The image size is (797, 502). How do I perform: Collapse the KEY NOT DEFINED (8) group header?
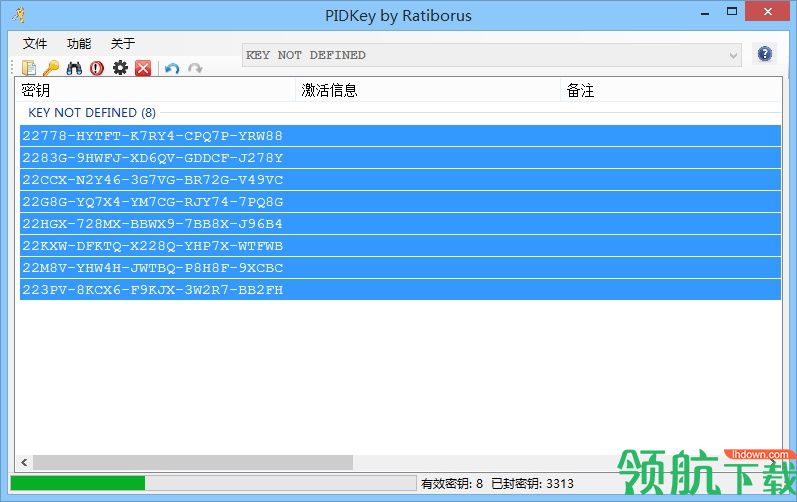coord(92,112)
